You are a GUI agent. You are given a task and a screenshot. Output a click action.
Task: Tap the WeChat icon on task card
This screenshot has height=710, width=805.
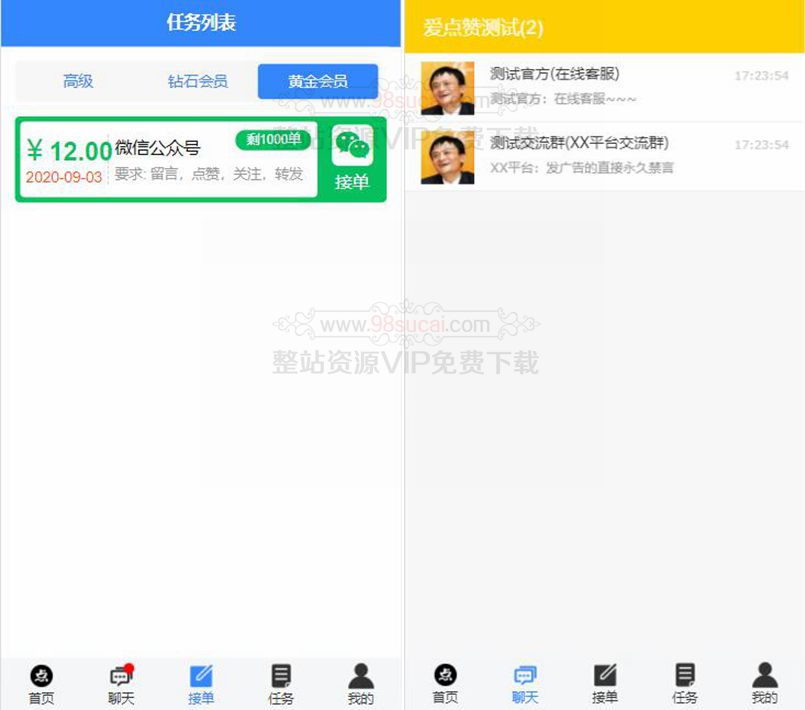[352, 147]
